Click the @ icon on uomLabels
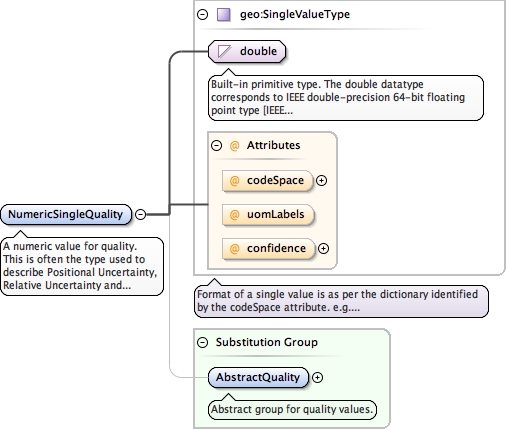Screen dimensions: 507x430 pyautogui.click(x=235, y=215)
